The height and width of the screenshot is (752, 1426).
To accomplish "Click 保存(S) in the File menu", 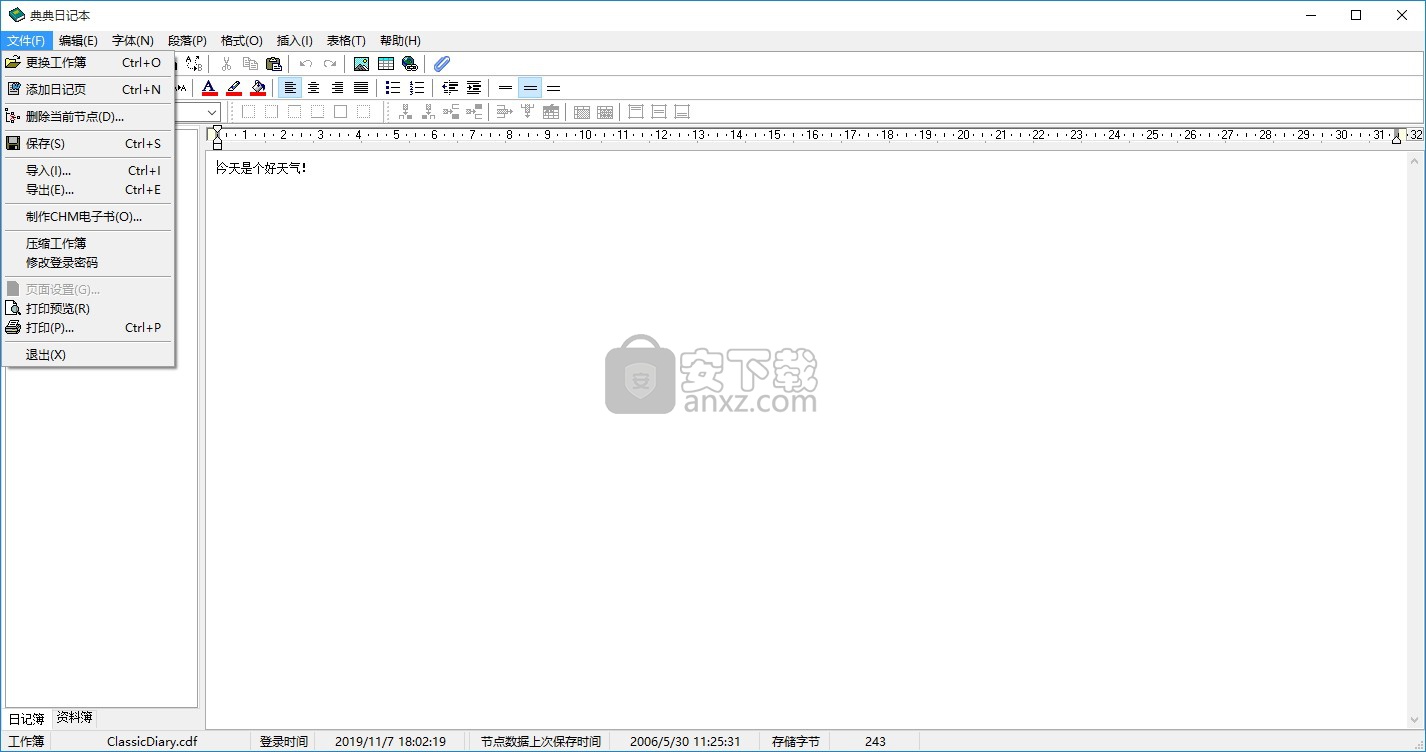I will point(88,143).
